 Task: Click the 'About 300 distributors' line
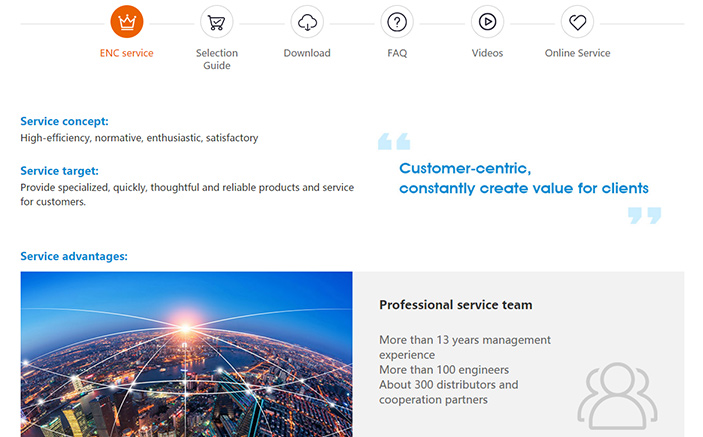tap(449, 392)
